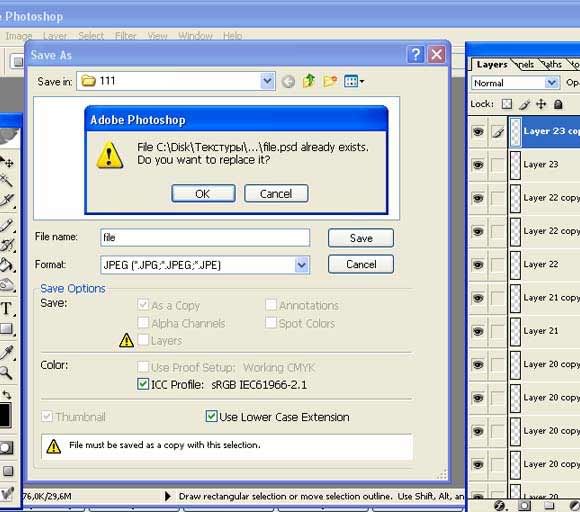Select the Magic Wand tool
Screen dimensions: 580x512
tap(7, 181)
